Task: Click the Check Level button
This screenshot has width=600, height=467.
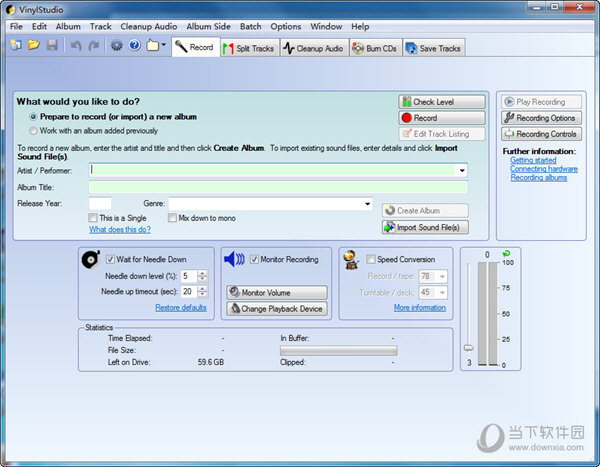Action: pyautogui.click(x=442, y=102)
